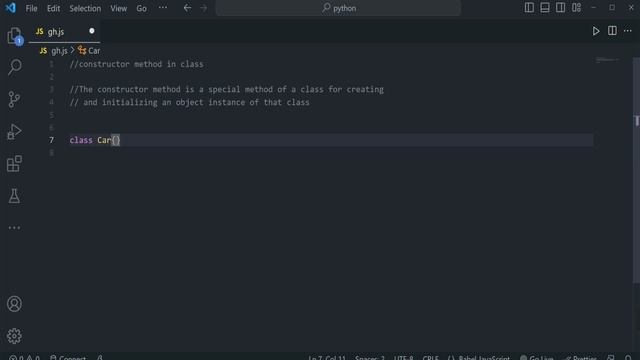The height and width of the screenshot is (360, 640).
Task: Open errors and warnings in status bar
Action: click(24, 357)
